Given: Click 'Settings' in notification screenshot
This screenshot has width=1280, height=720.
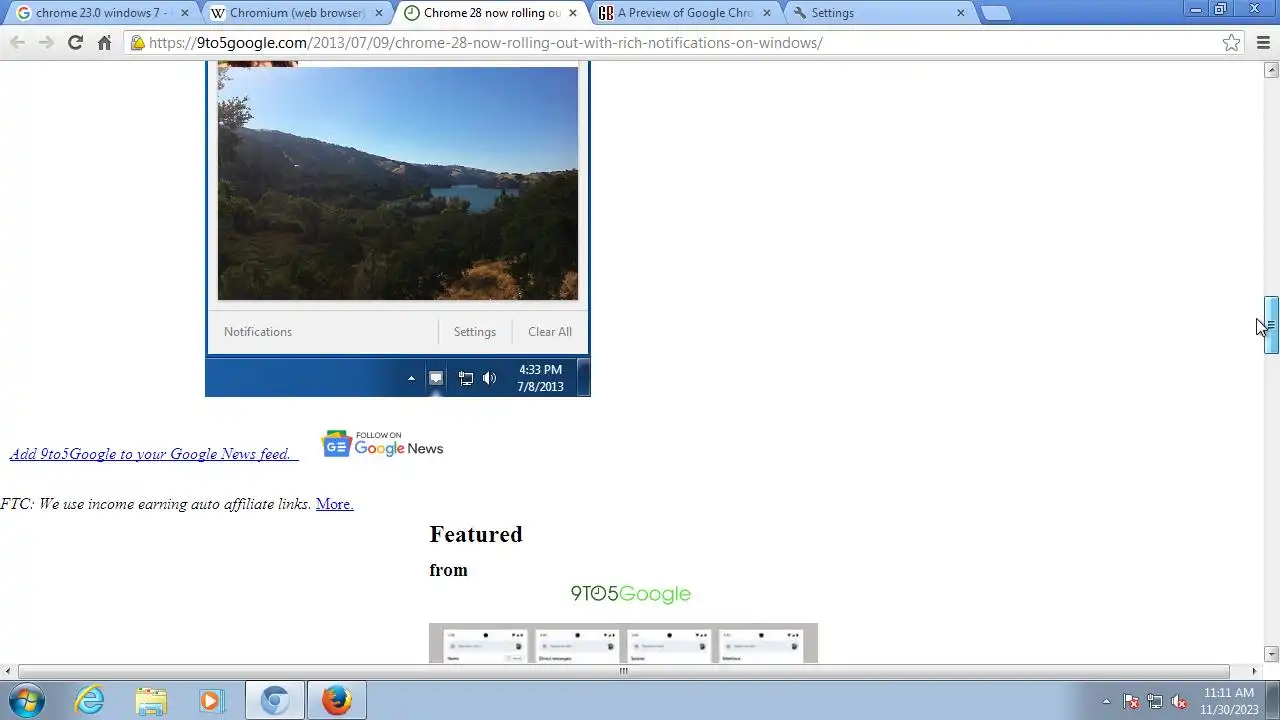Looking at the screenshot, I should [475, 332].
